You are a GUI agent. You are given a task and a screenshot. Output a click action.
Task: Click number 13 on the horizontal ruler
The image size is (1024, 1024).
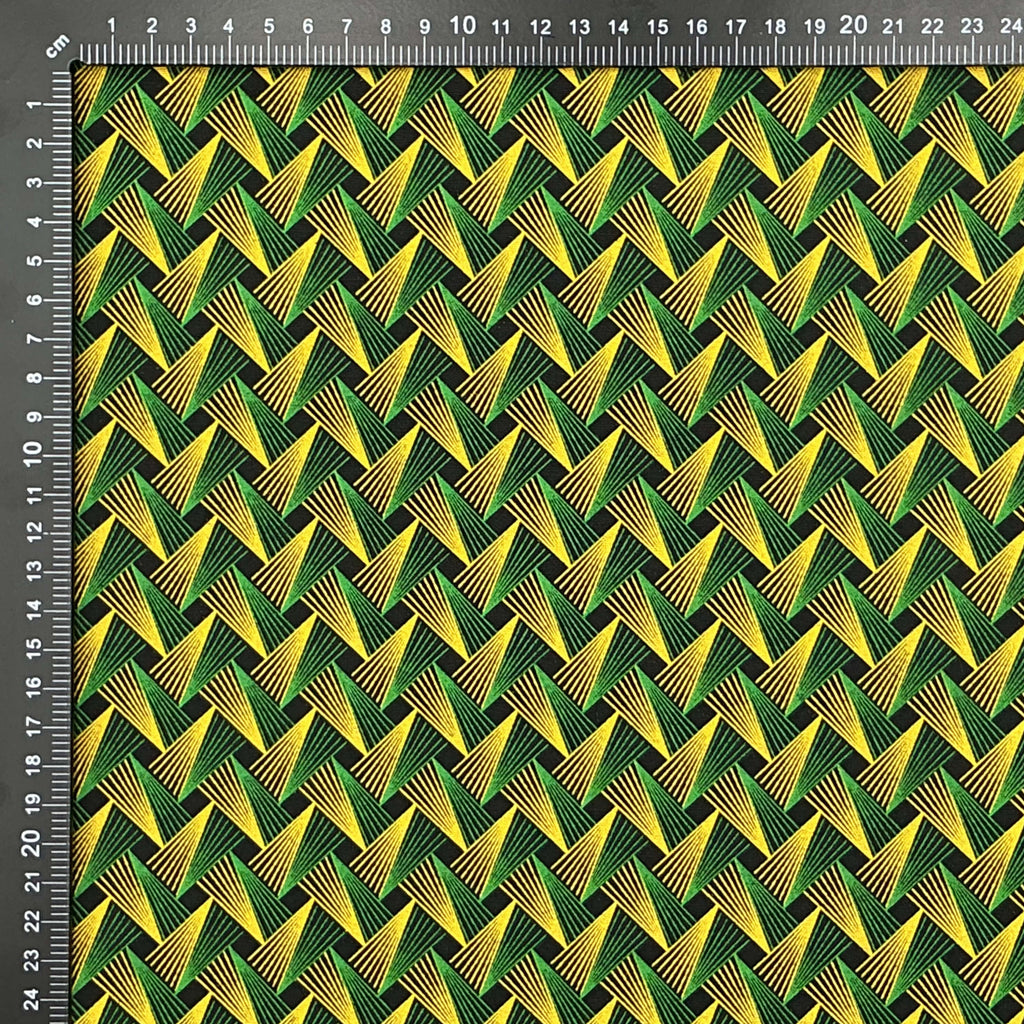[579, 27]
